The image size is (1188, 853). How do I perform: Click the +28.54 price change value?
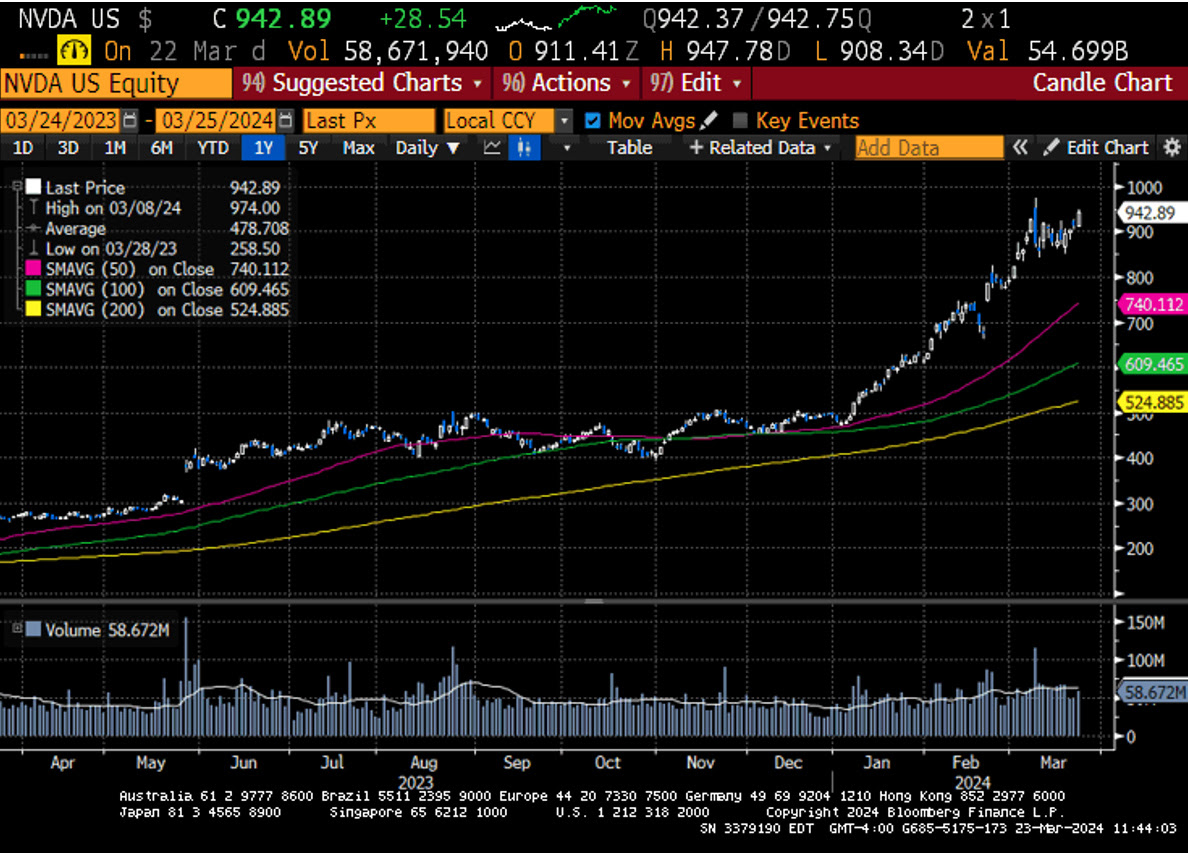tap(423, 19)
